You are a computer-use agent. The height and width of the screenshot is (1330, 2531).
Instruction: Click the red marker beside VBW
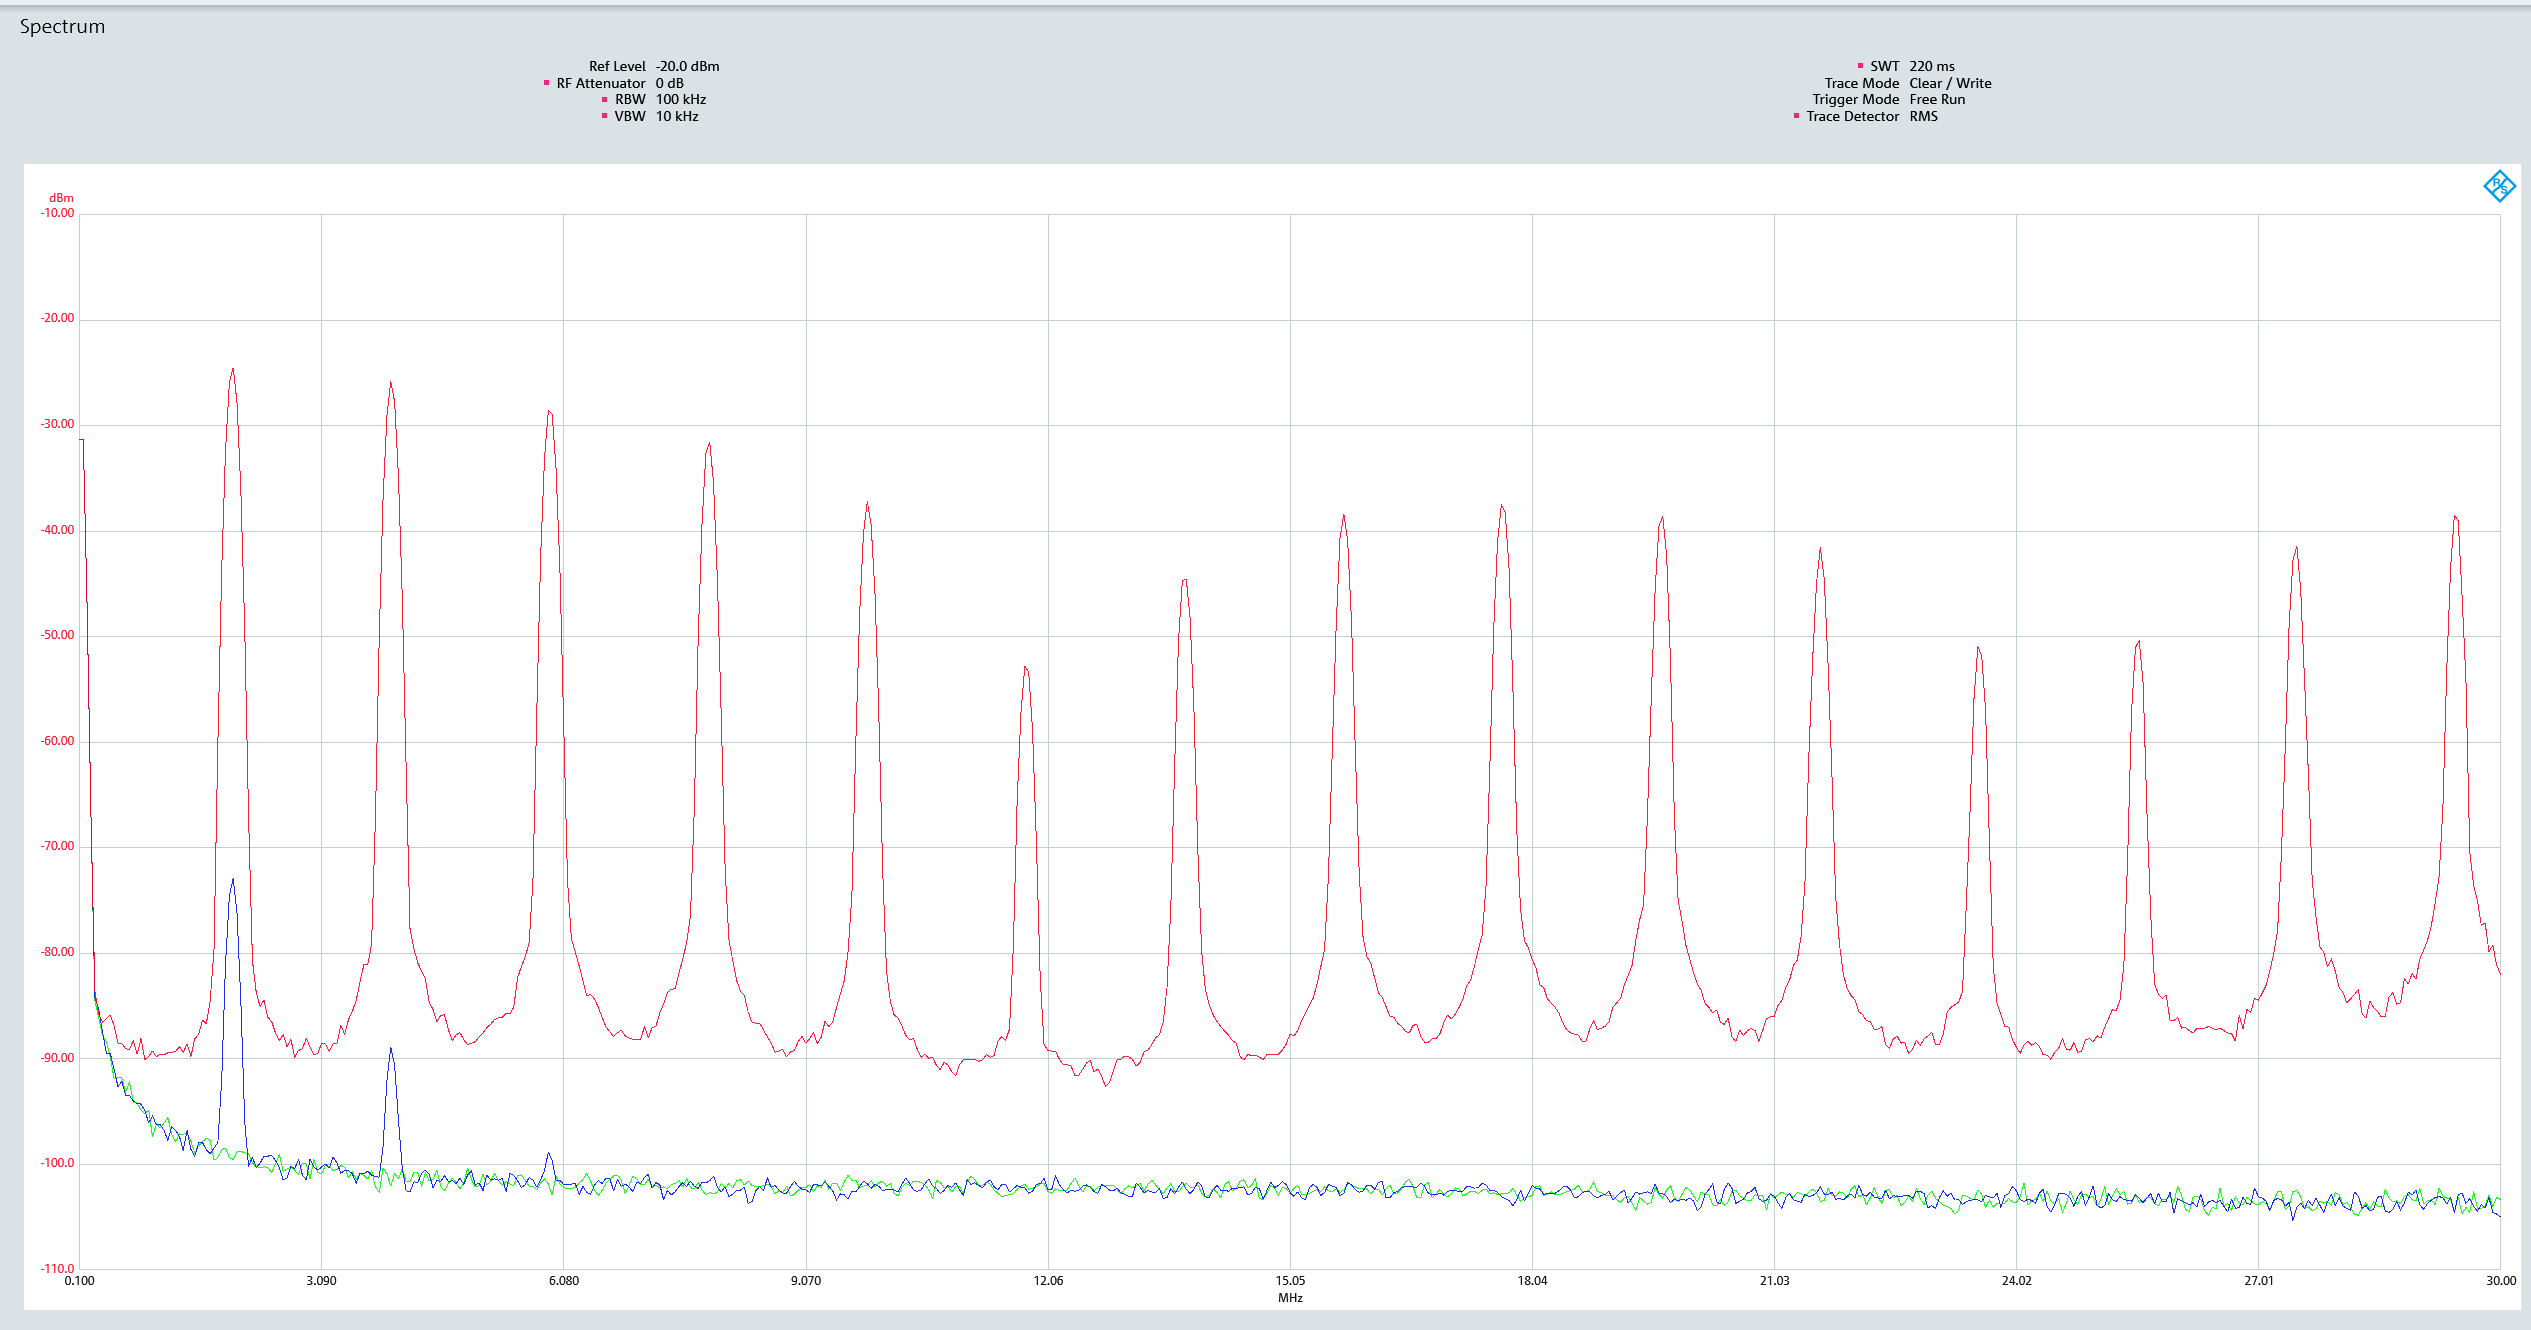tap(604, 116)
